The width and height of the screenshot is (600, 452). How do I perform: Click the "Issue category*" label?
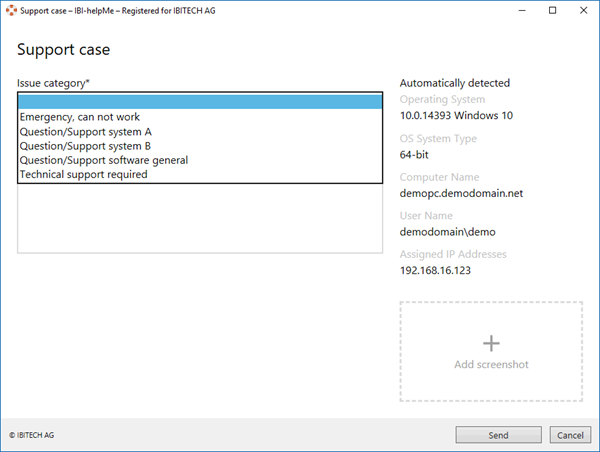pos(53,83)
